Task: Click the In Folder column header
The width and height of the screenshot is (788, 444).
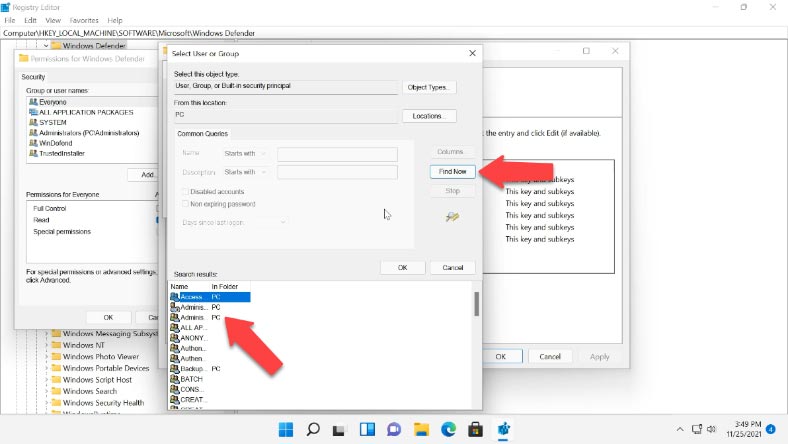Action: (x=225, y=286)
